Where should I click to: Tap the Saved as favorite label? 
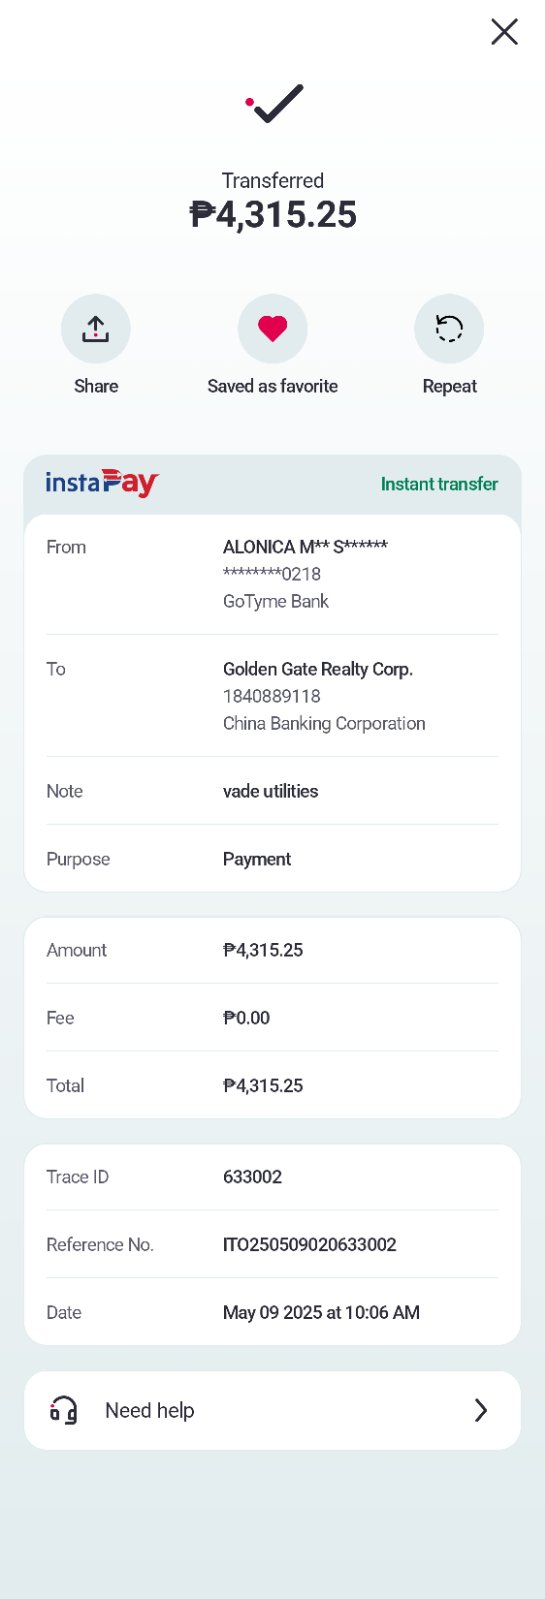pyautogui.click(x=273, y=386)
